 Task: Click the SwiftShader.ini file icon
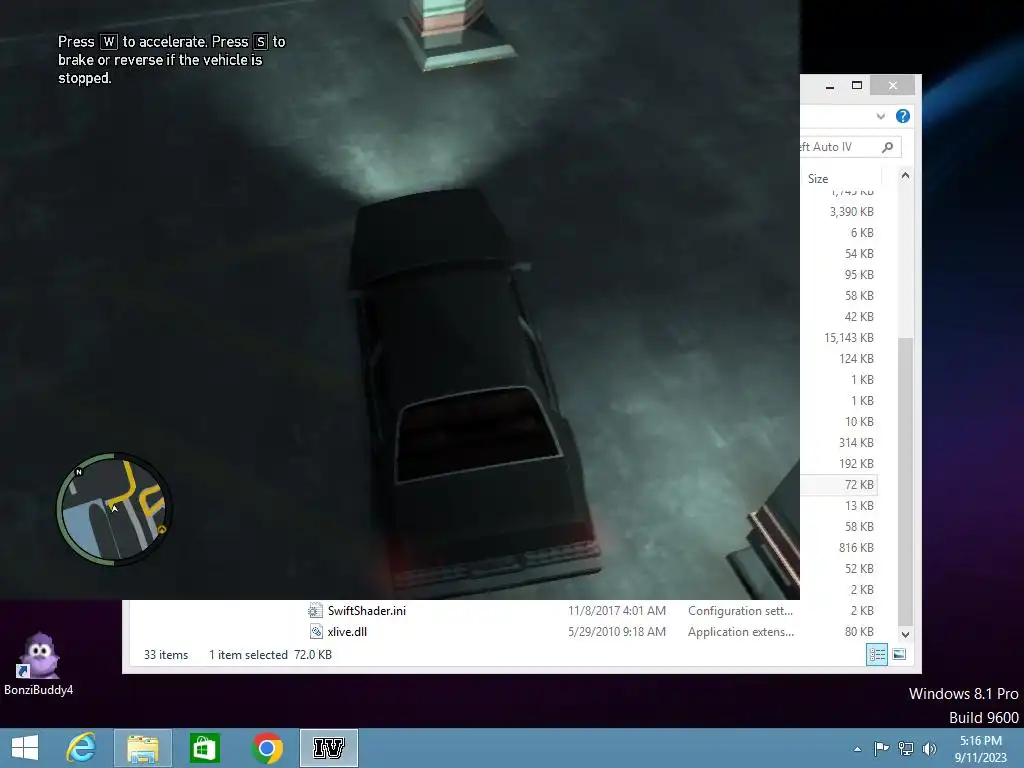point(315,611)
